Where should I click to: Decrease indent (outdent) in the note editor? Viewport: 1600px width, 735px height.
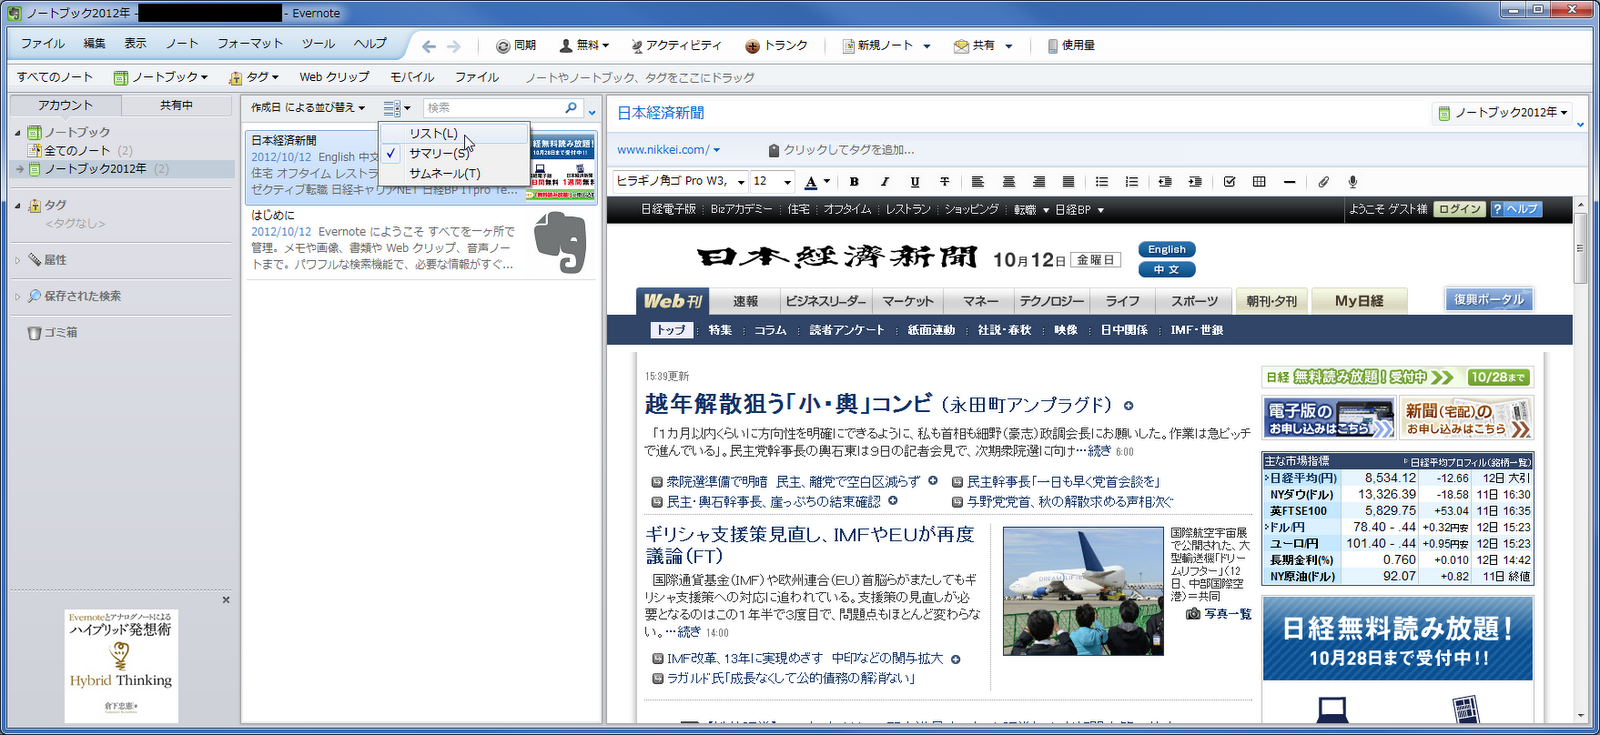tap(1165, 182)
